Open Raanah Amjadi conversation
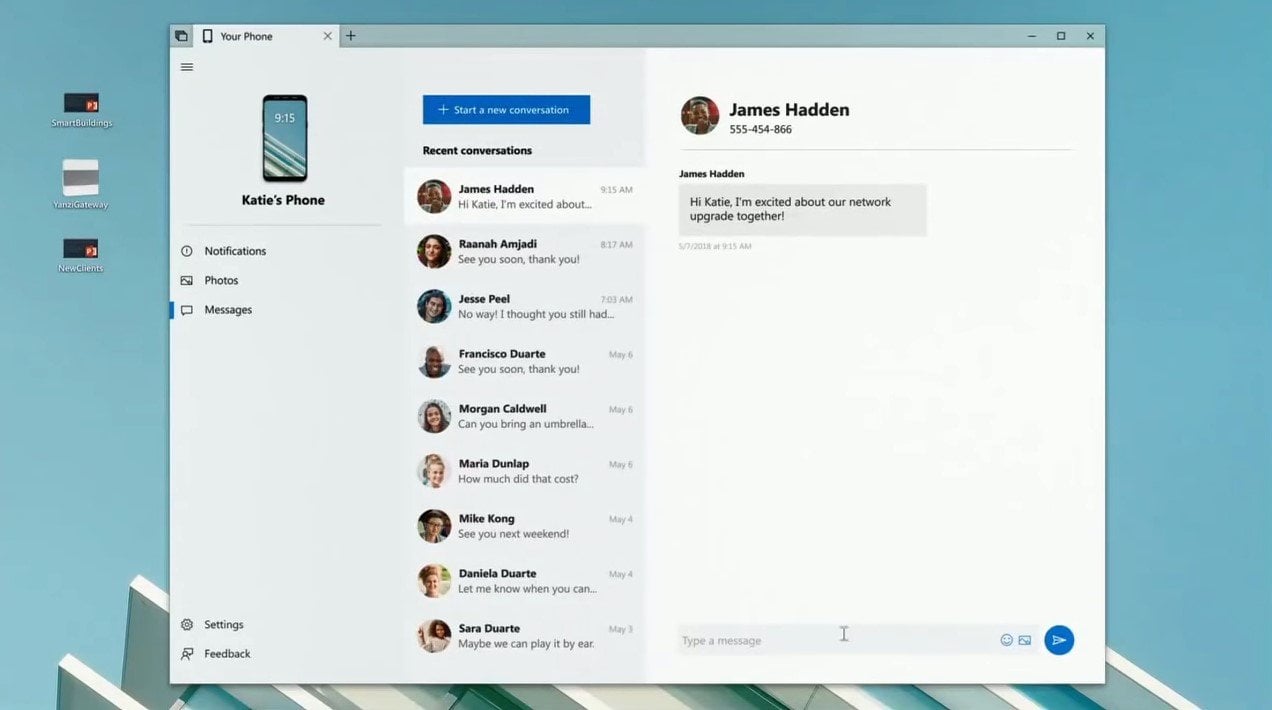The image size is (1272, 710). coord(525,251)
